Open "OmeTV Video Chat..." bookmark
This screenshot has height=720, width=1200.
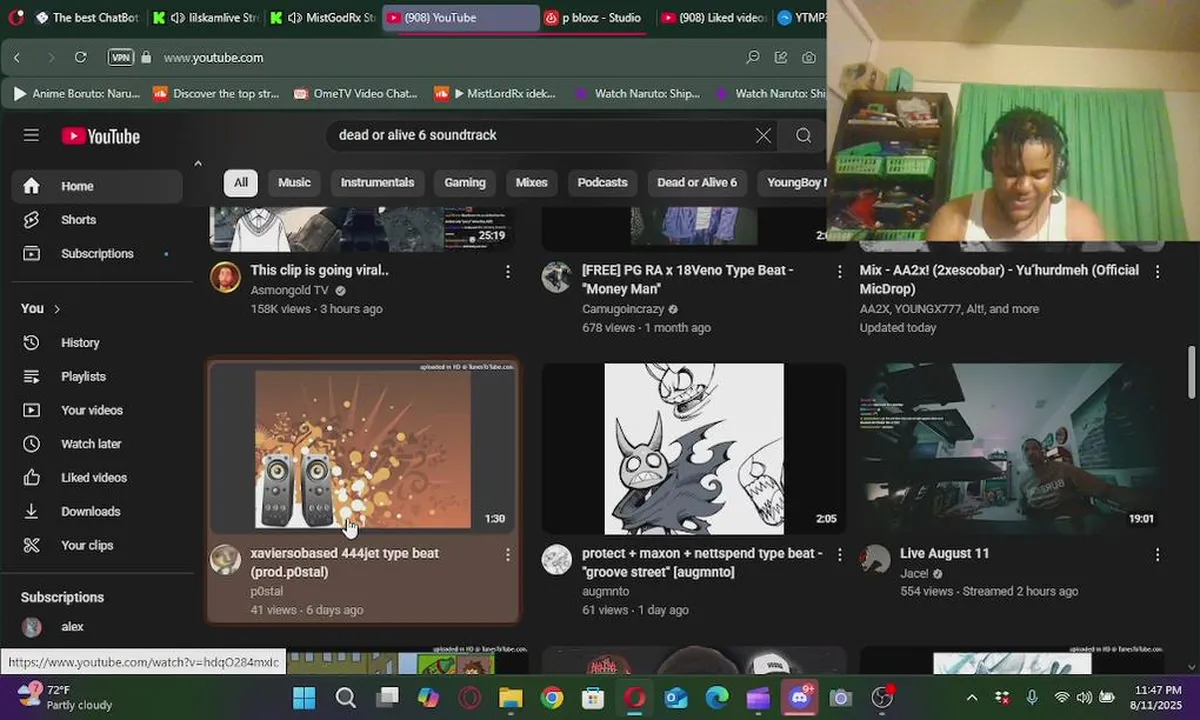click(356, 94)
